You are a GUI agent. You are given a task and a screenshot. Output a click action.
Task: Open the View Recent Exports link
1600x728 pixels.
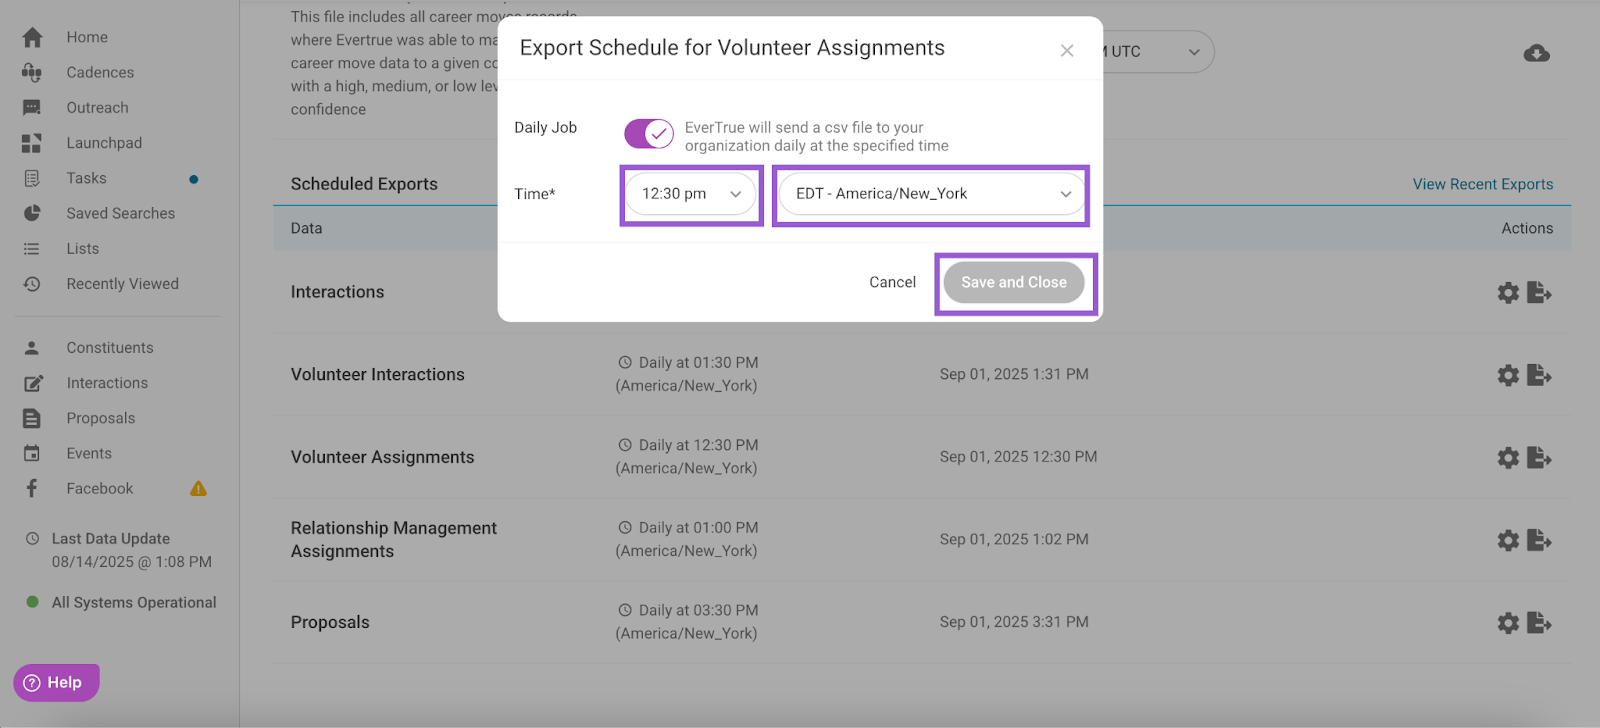[x=1483, y=184]
